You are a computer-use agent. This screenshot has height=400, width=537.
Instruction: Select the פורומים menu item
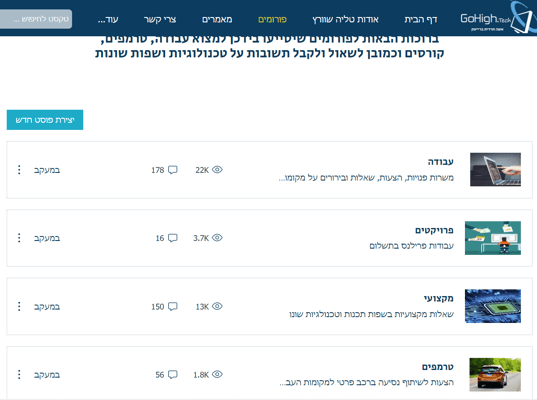[272, 19]
